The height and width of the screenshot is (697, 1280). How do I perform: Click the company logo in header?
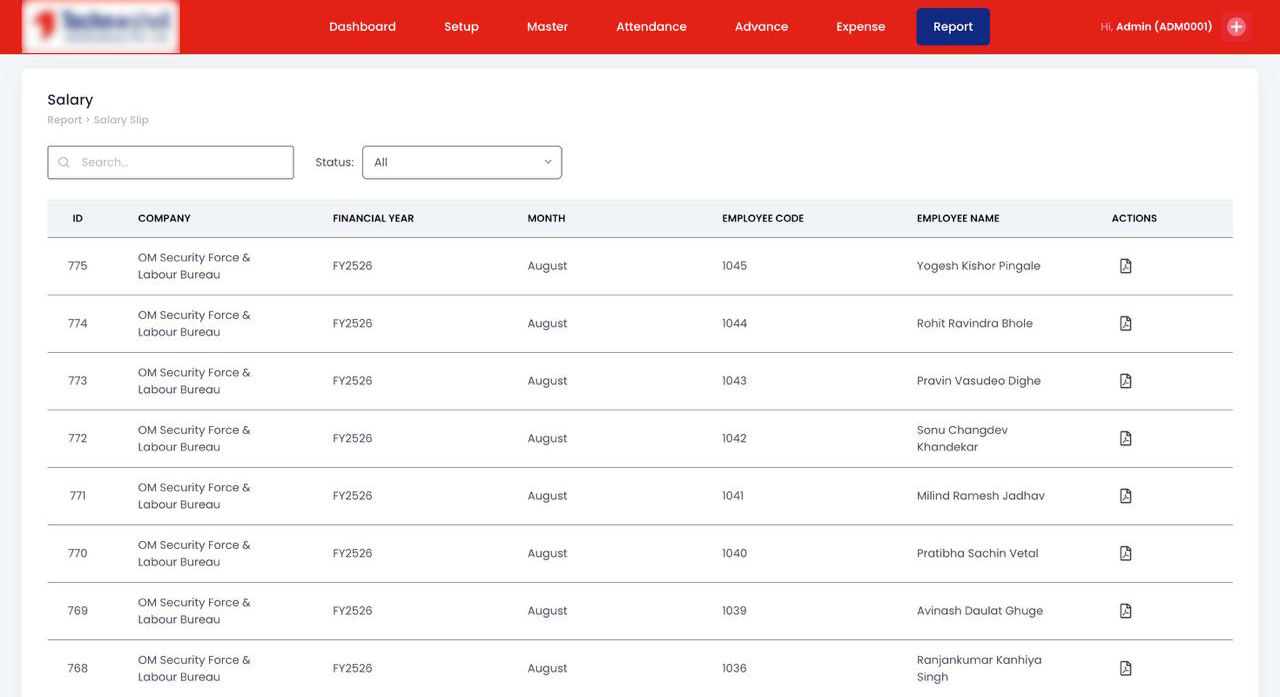point(100,27)
